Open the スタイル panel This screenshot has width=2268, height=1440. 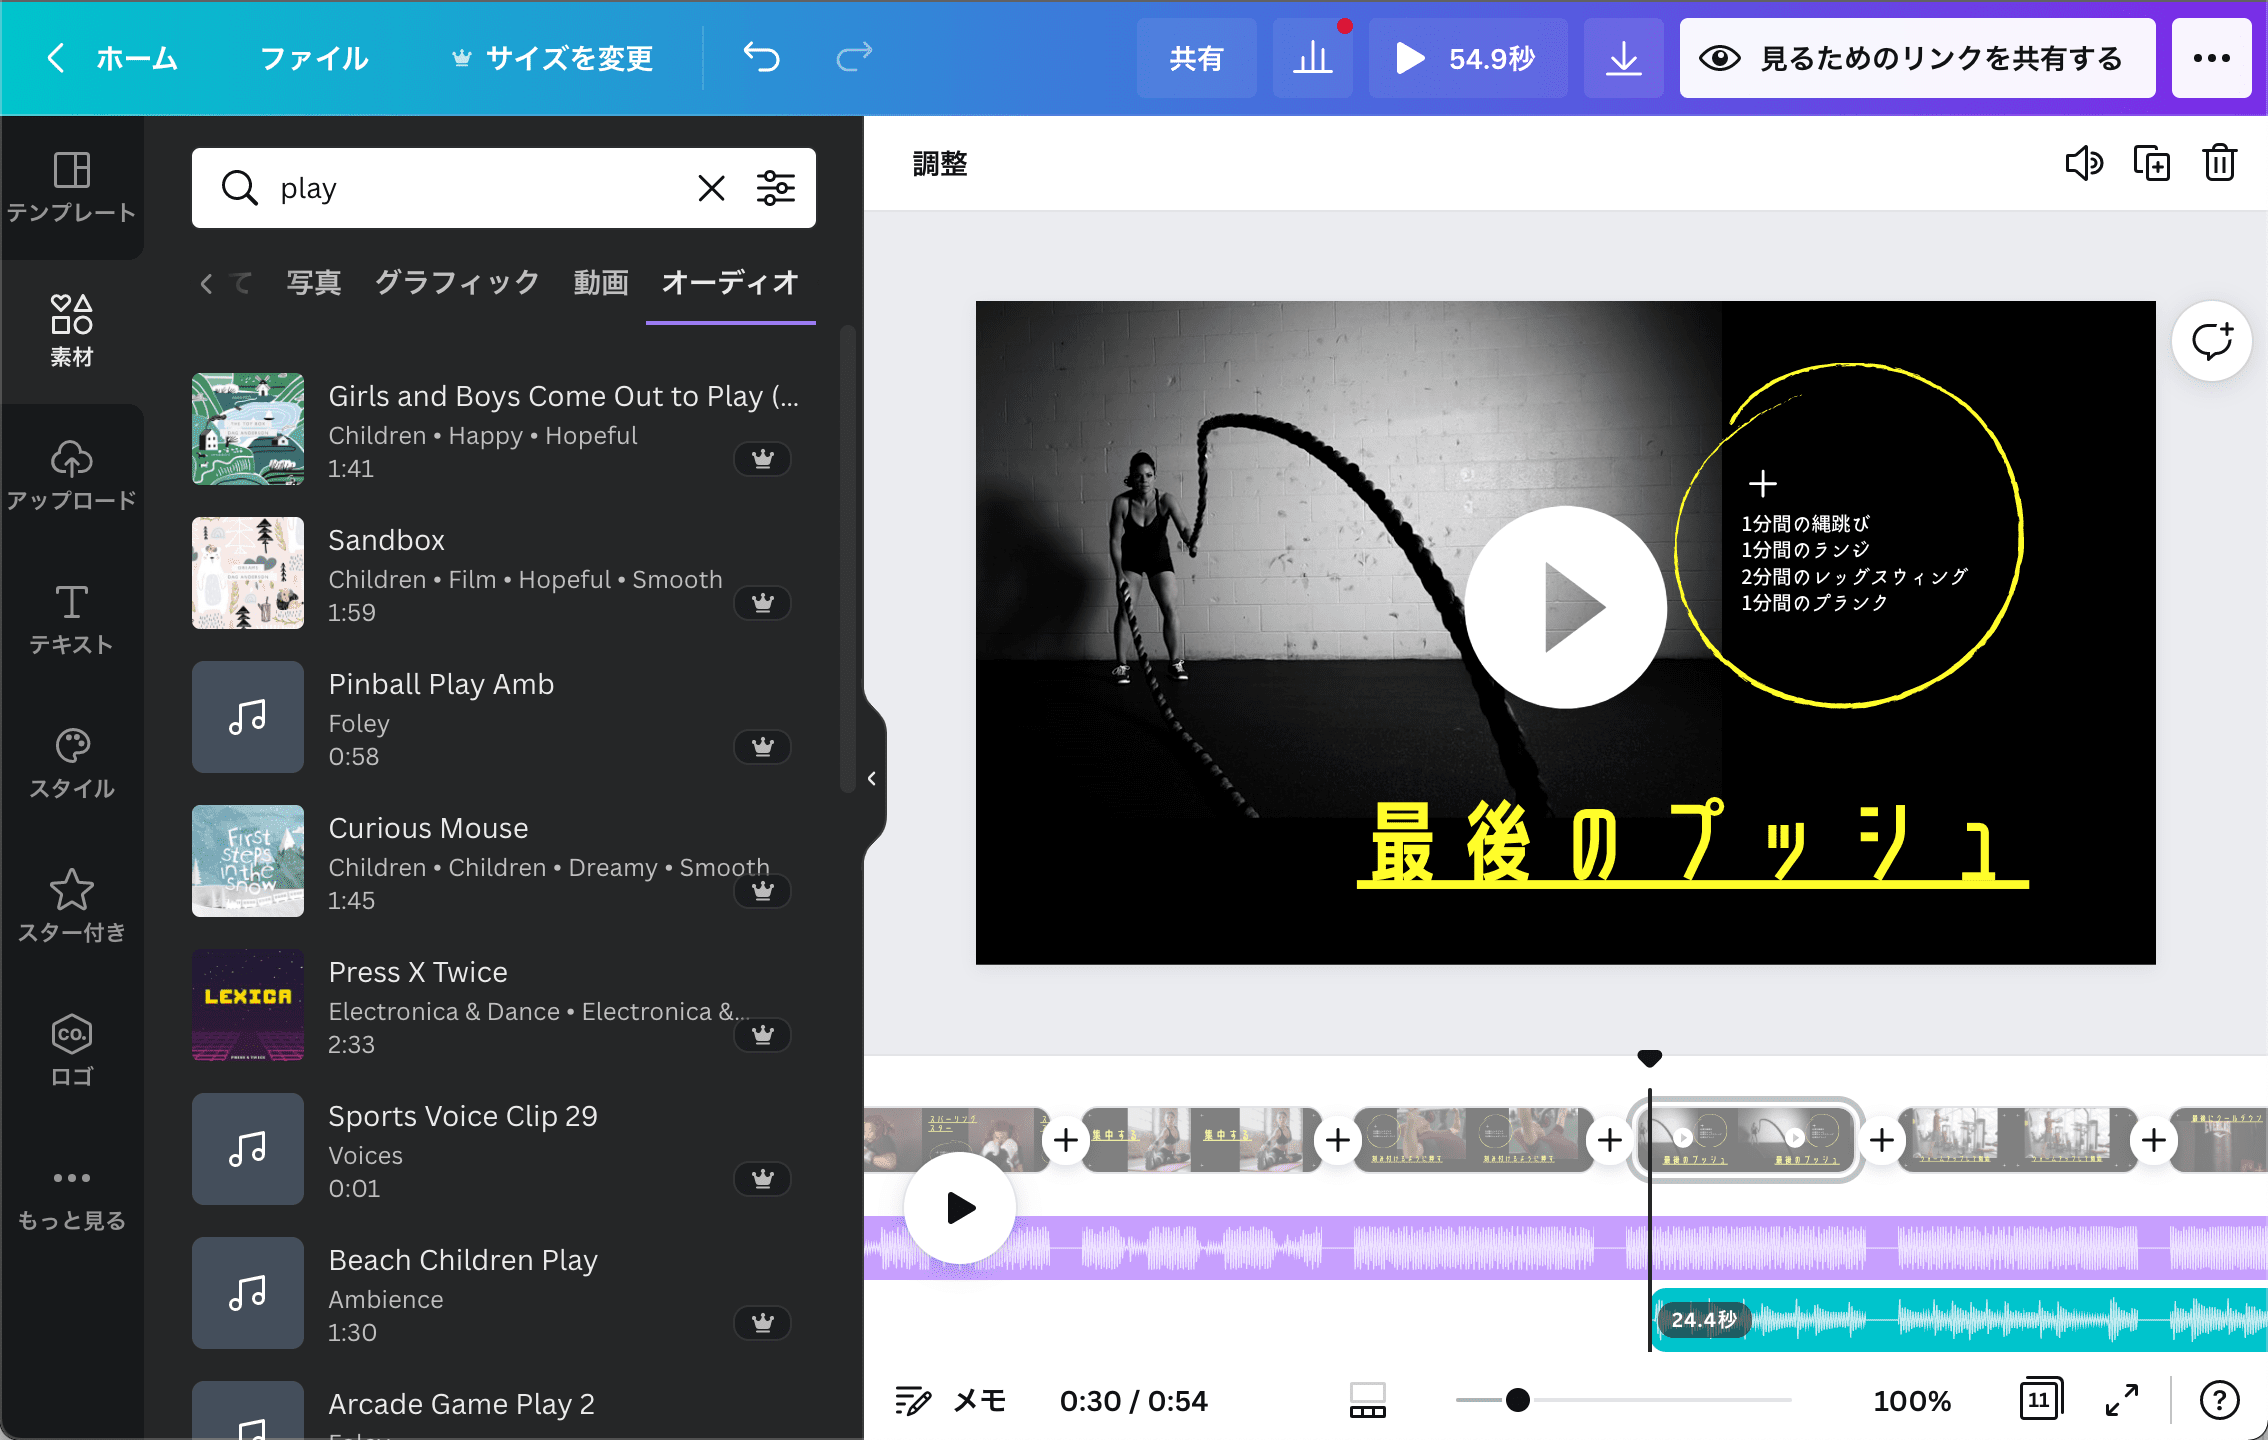pyautogui.click(x=71, y=763)
